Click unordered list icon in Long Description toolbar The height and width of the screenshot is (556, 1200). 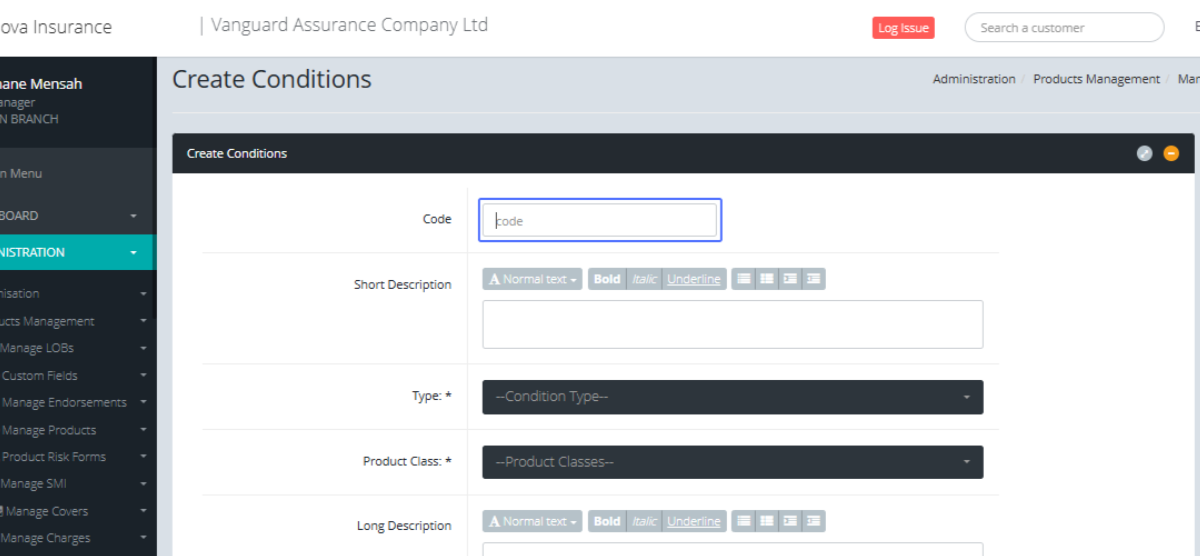(743, 521)
